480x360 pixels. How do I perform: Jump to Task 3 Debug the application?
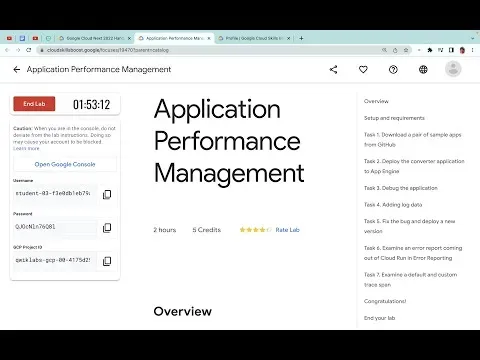click(x=401, y=188)
